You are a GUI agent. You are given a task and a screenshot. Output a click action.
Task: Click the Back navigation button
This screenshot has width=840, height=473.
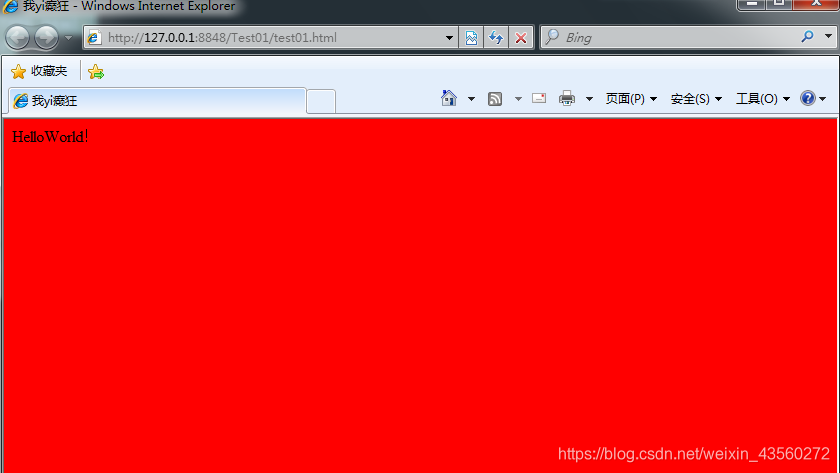coord(18,38)
